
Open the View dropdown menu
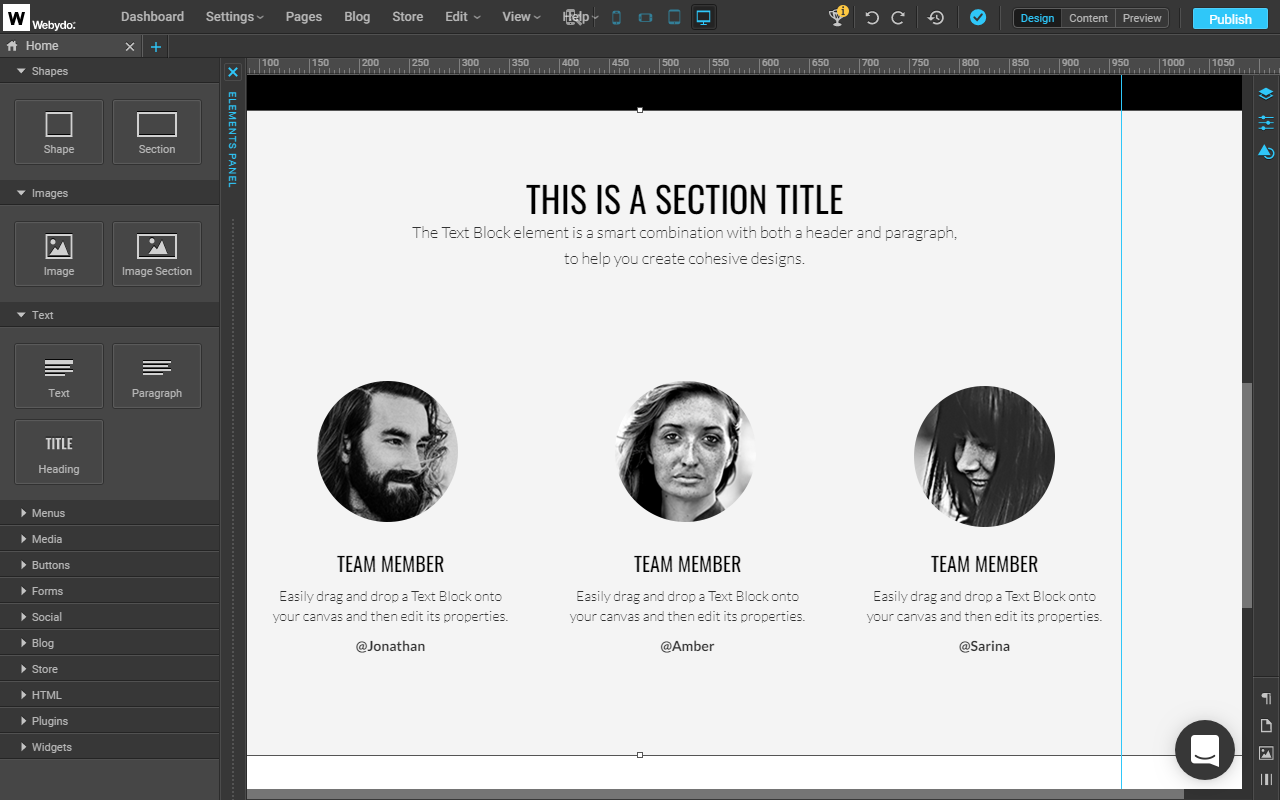coord(521,17)
